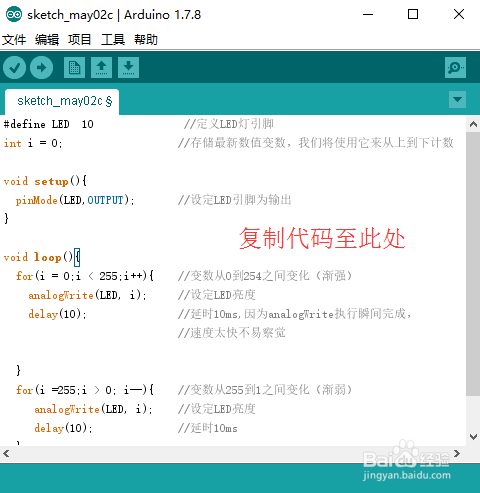Image resolution: width=480 pixels, height=493 pixels.
Task: Click the first 'delay(10);' line
Action: (x=57, y=314)
